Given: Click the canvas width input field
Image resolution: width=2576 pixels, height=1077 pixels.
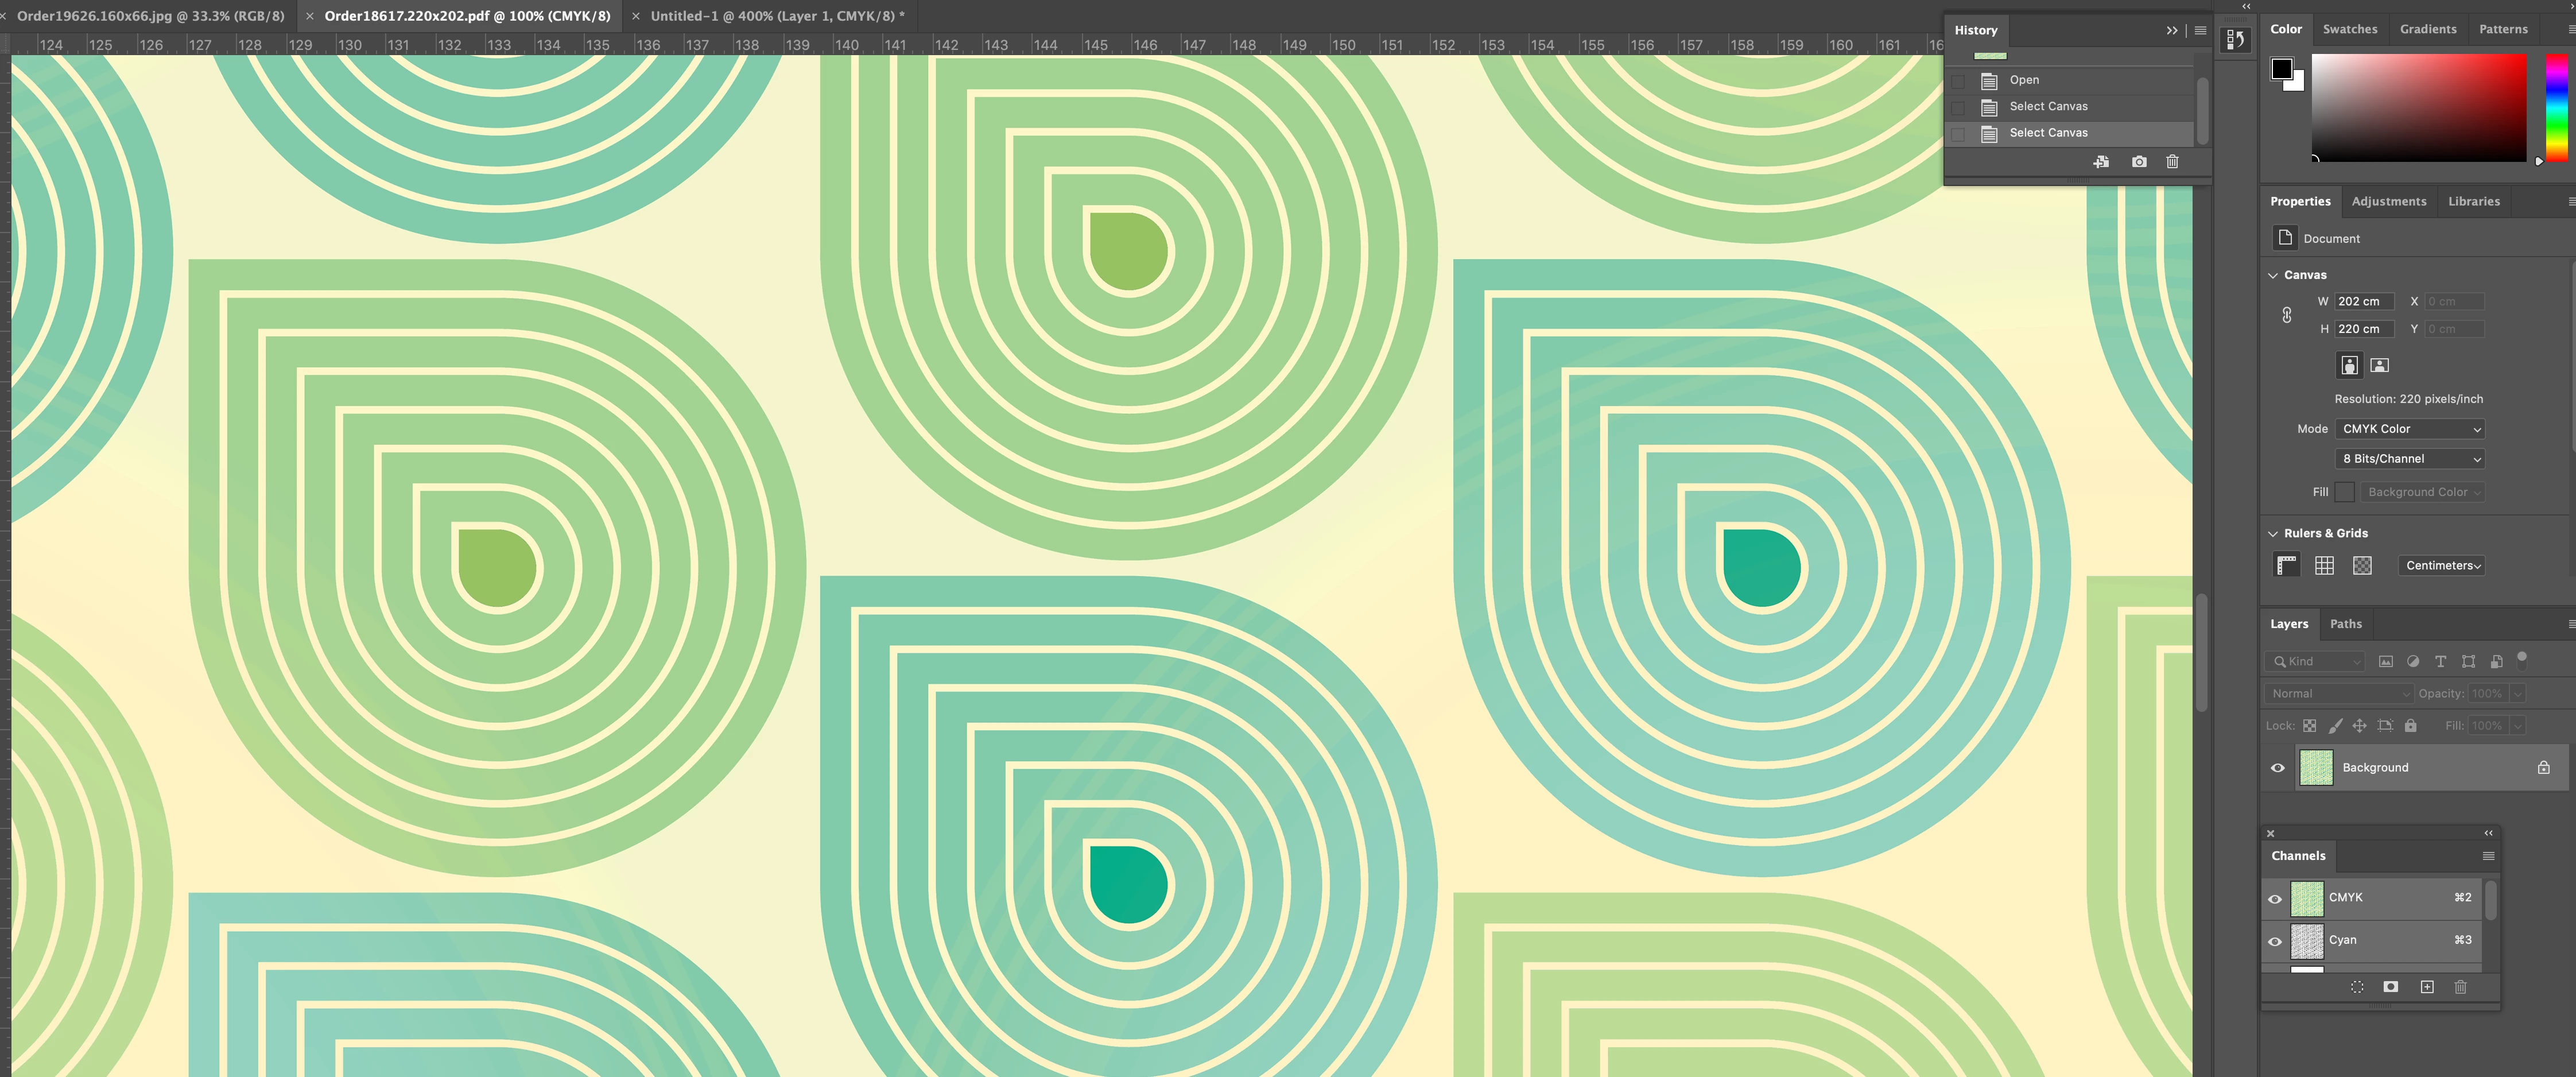Looking at the screenshot, I should [2363, 301].
